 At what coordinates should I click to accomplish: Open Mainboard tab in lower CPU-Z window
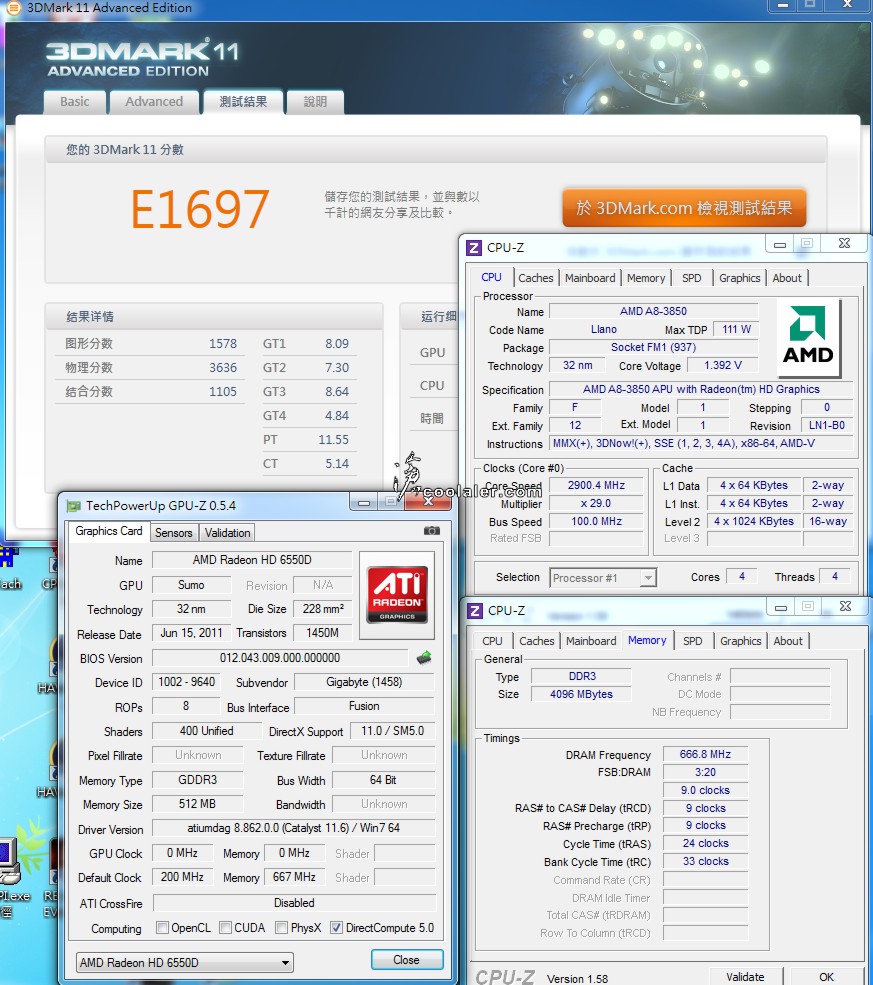591,641
